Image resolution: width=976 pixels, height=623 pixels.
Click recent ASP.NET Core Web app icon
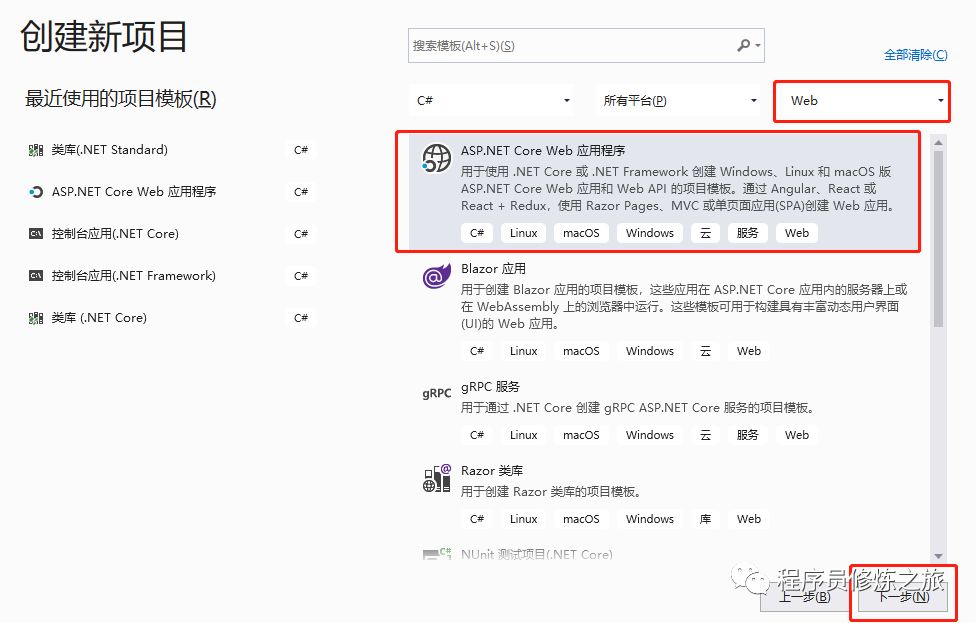(x=36, y=192)
